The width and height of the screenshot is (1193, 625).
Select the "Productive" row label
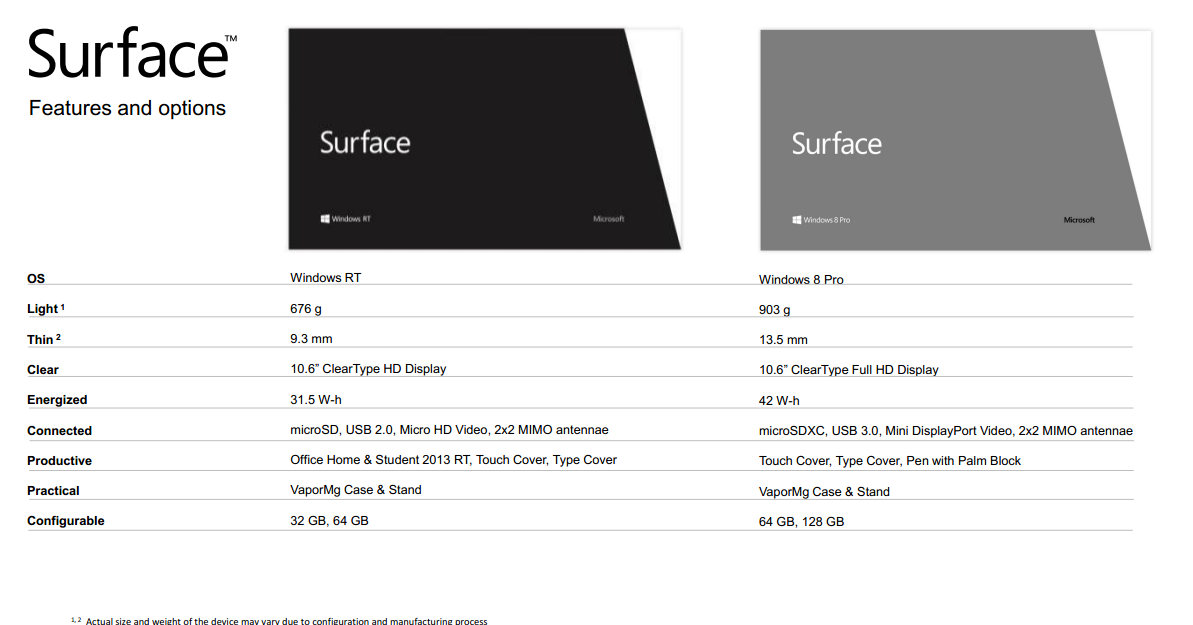pos(59,461)
